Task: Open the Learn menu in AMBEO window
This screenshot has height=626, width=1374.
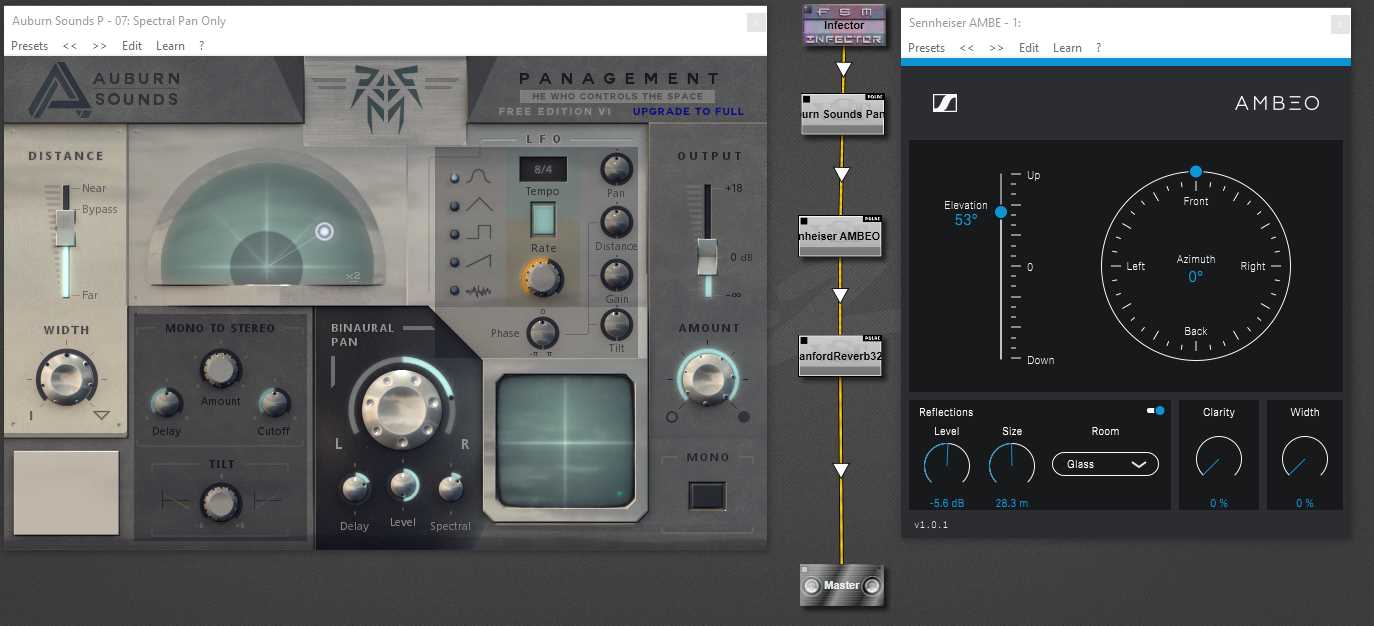Action: tap(1067, 48)
